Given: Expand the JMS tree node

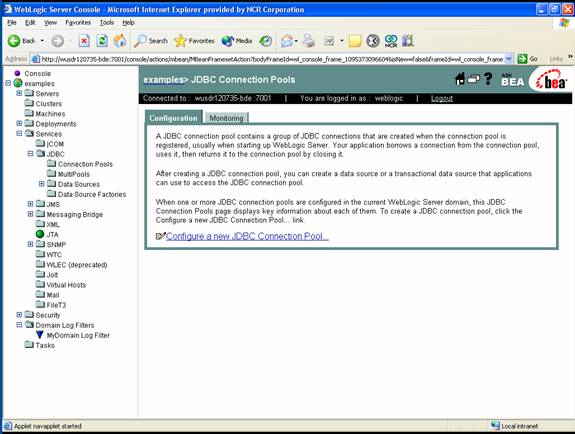Looking at the screenshot, I should tap(30, 204).
